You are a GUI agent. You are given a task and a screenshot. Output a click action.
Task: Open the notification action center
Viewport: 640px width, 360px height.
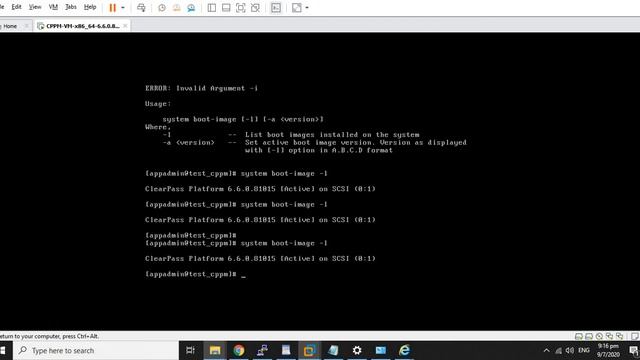click(x=634, y=351)
